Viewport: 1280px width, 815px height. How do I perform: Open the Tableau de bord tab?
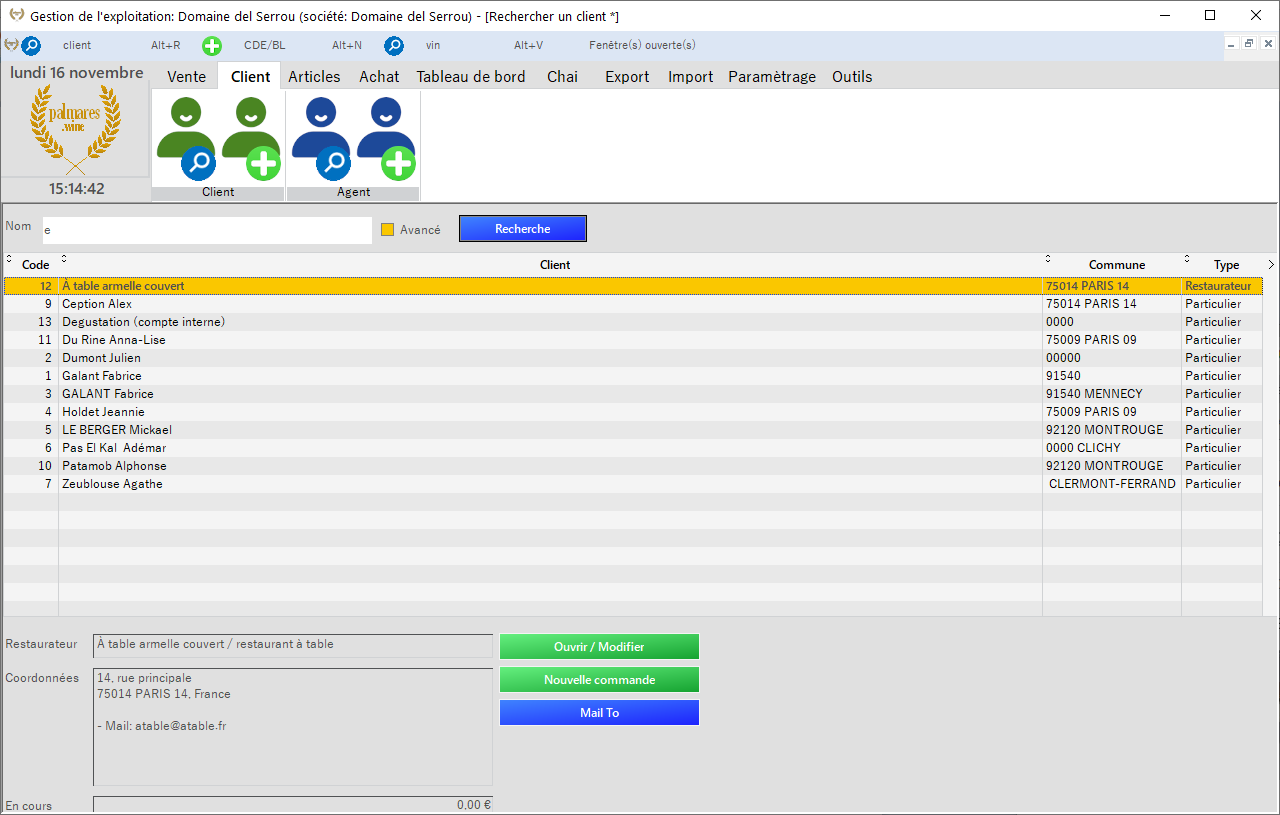point(471,76)
